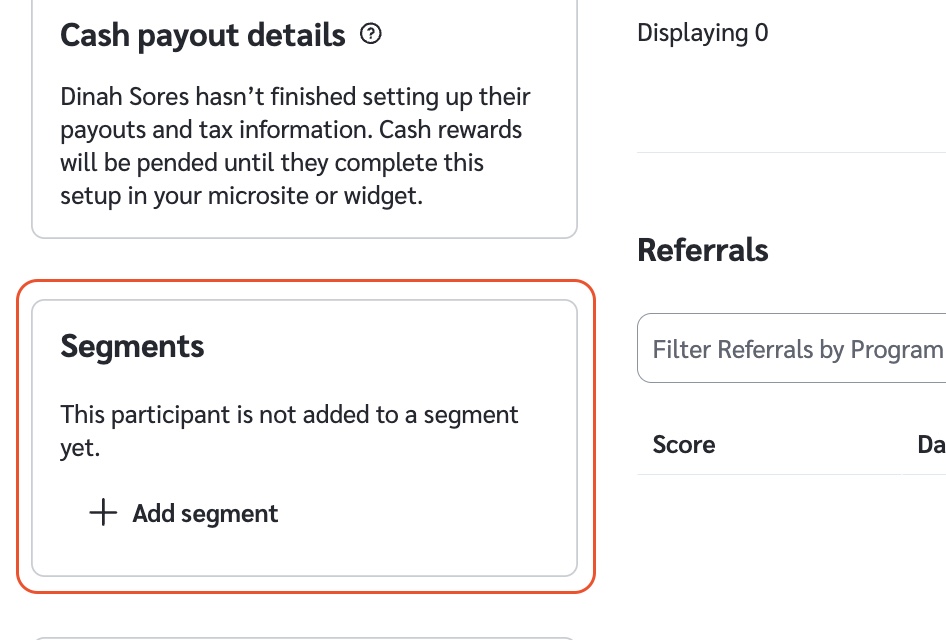Viewport: 946px width, 640px height.
Task: Sort referrals by the Score column header
Action: pos(684,444)
